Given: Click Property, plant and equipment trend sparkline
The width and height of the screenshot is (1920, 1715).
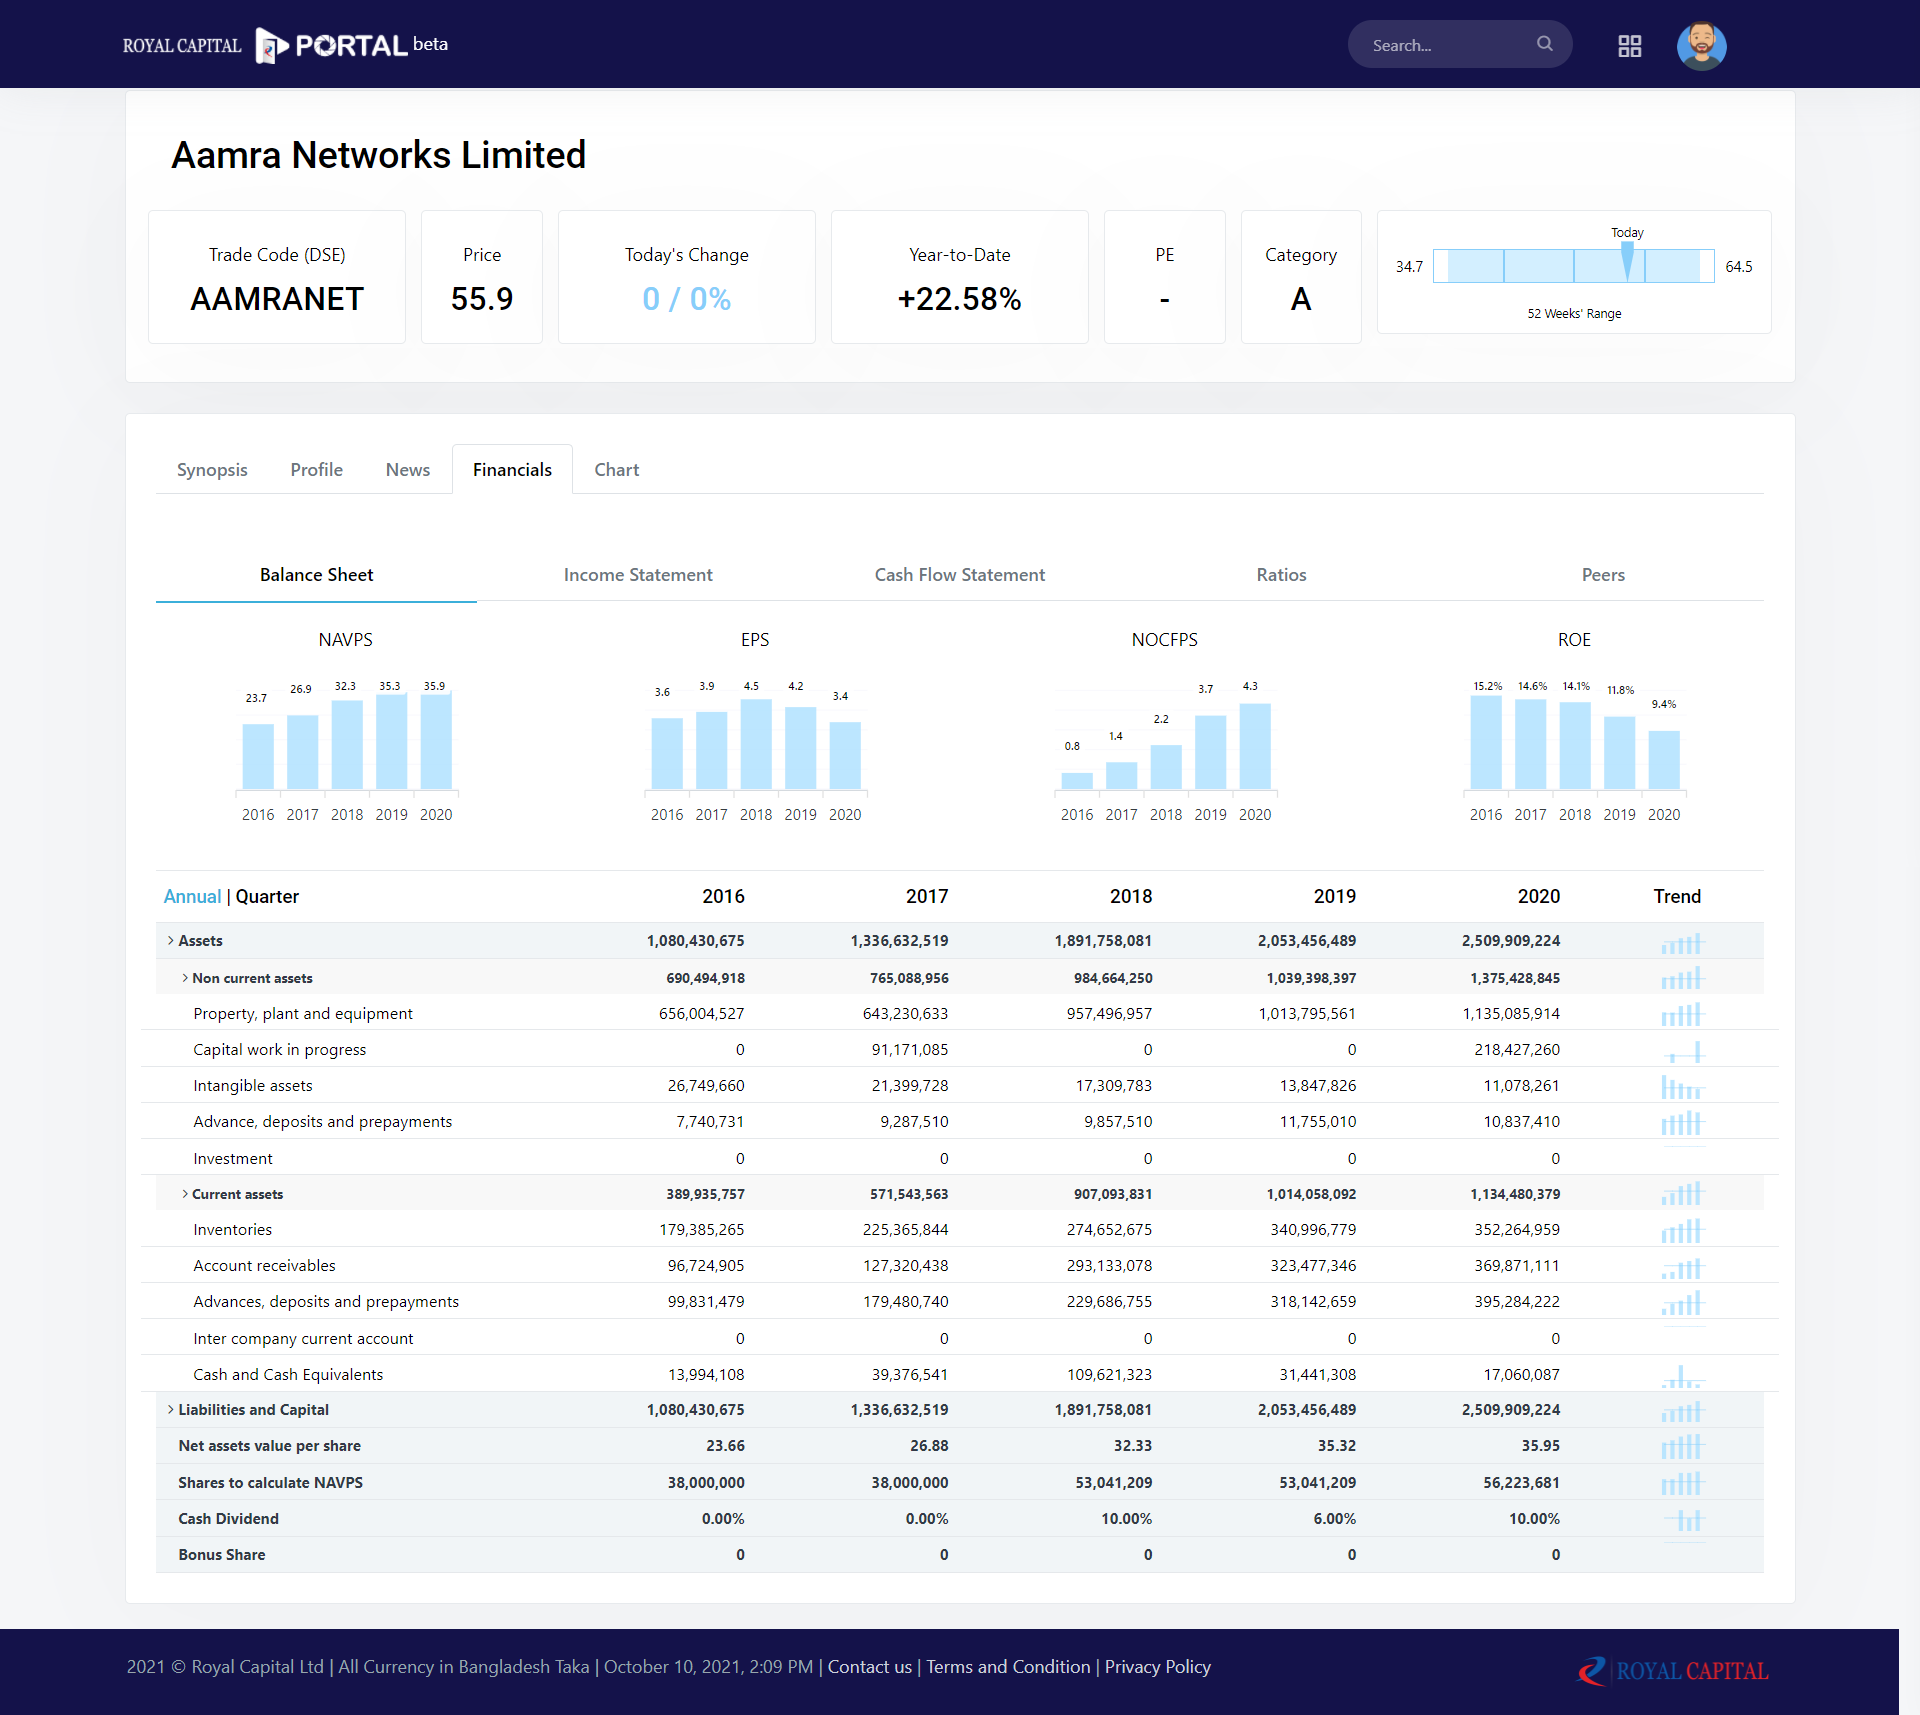Looking at the screenshot, I should (x=1682, y=1015).
